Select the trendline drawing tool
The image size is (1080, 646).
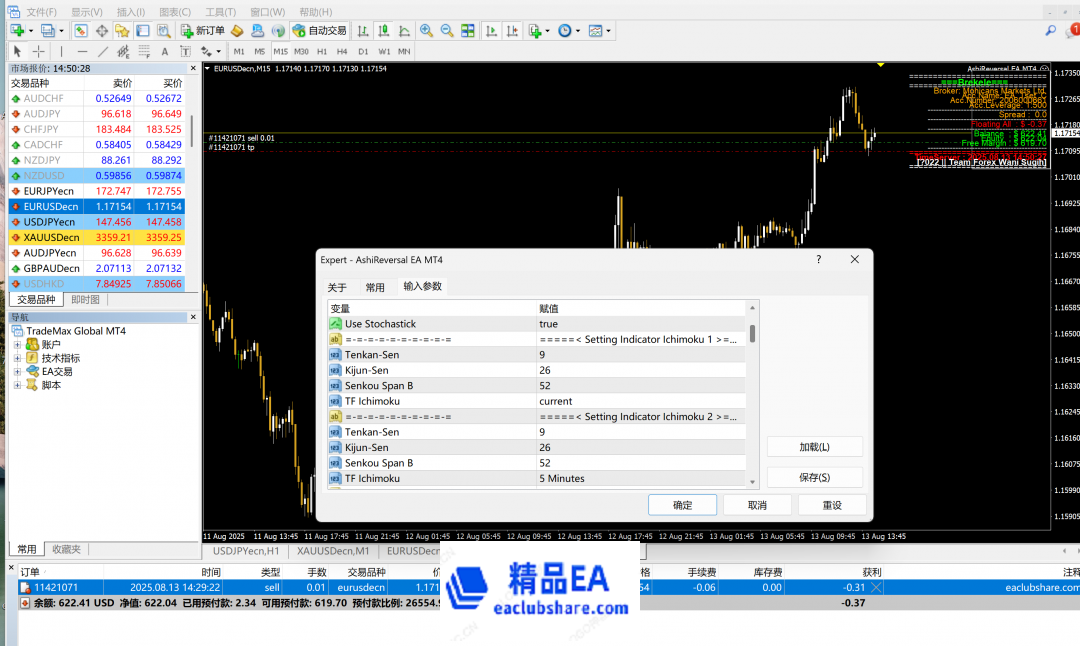[103, 51]
